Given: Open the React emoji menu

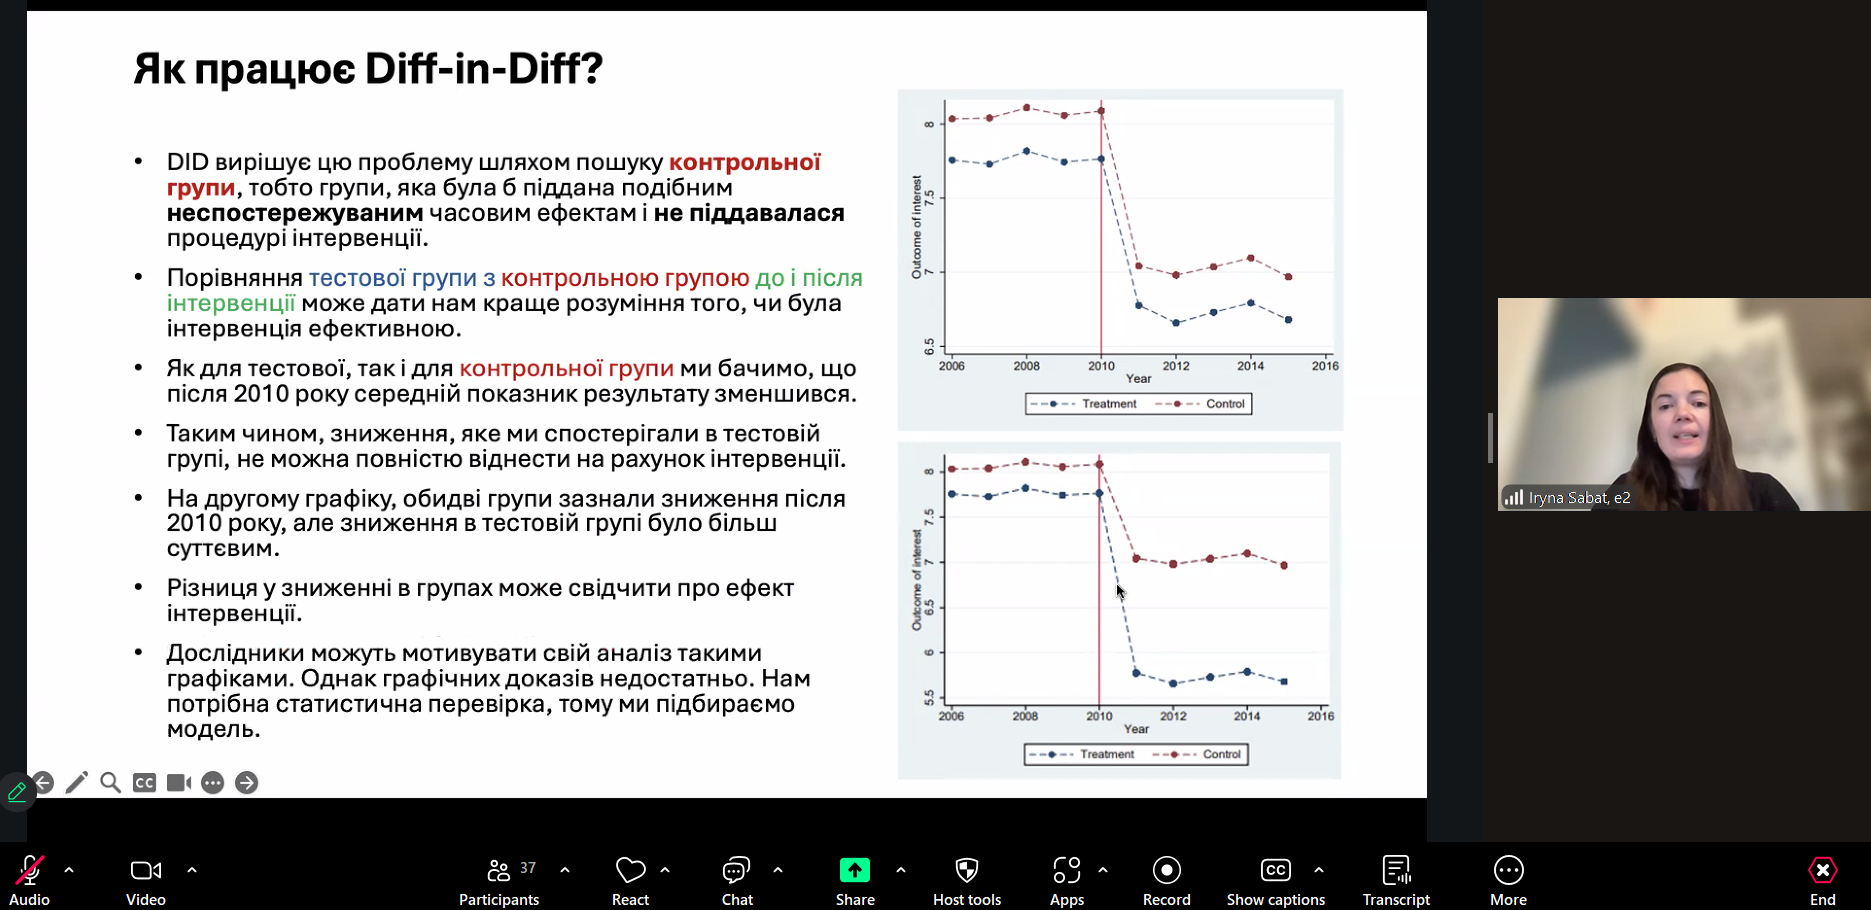Looking at the screenshot, I should [x=630, y=879].
